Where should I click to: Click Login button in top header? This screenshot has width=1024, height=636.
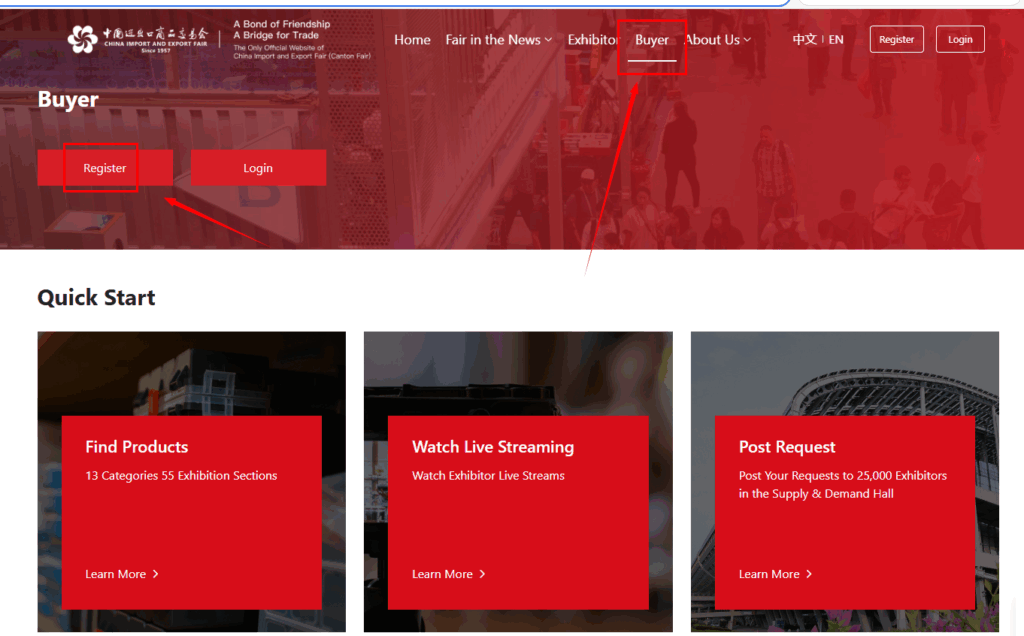tap(960, 39)
